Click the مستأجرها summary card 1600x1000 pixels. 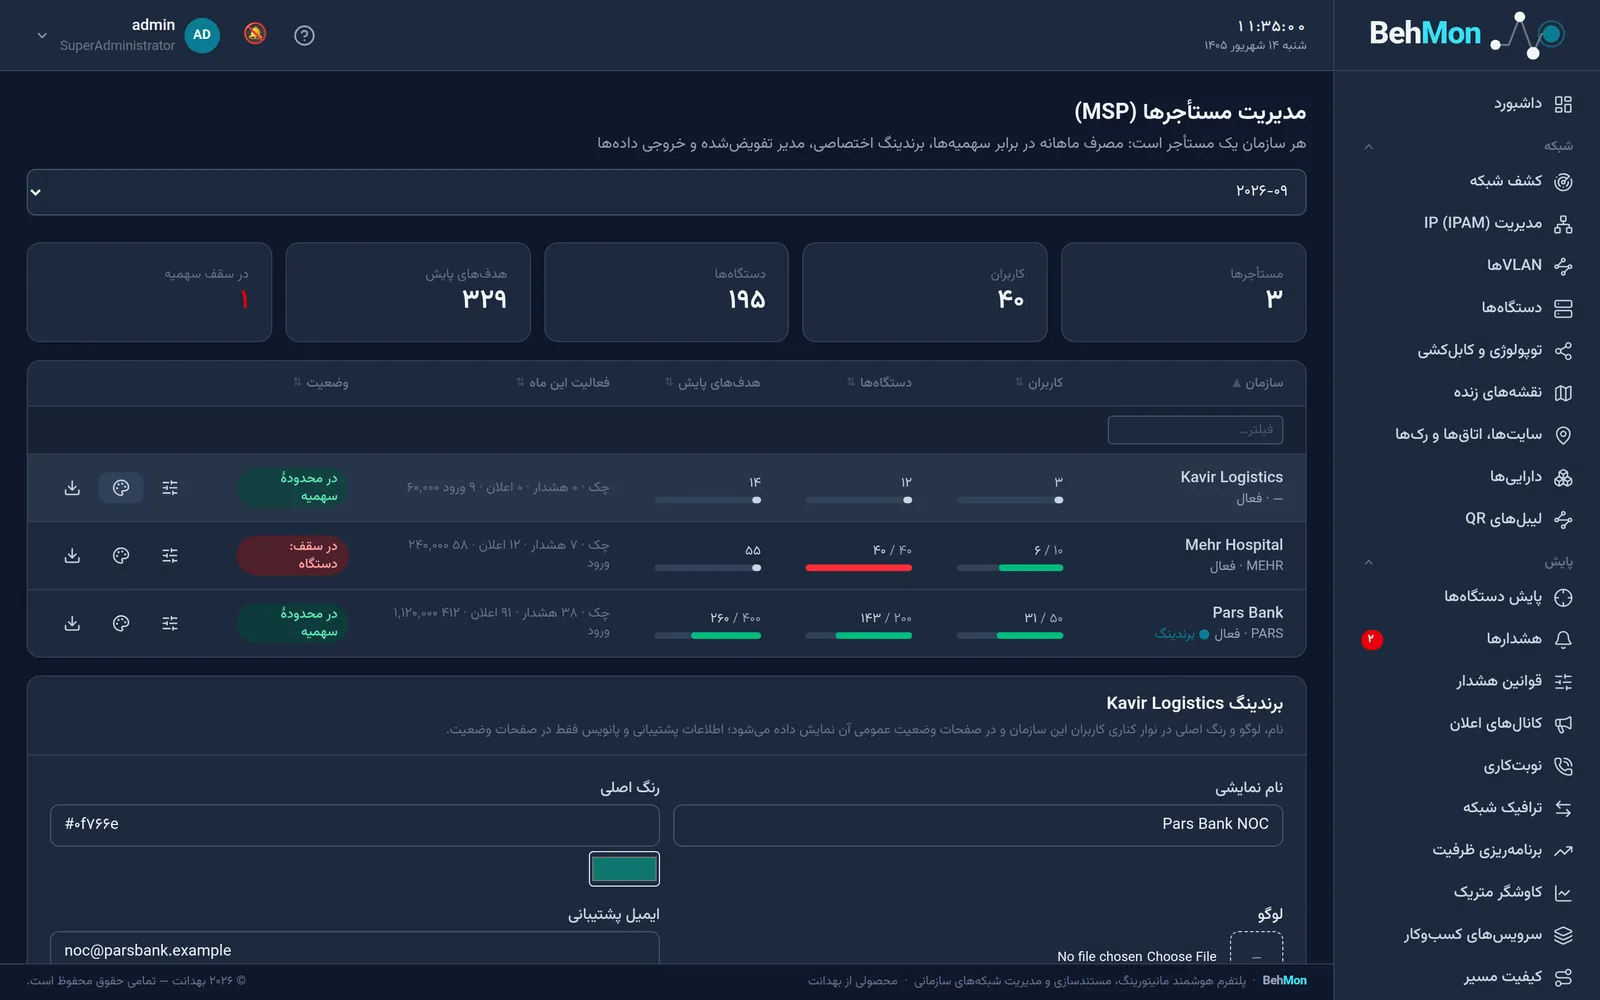(1184, 292)
